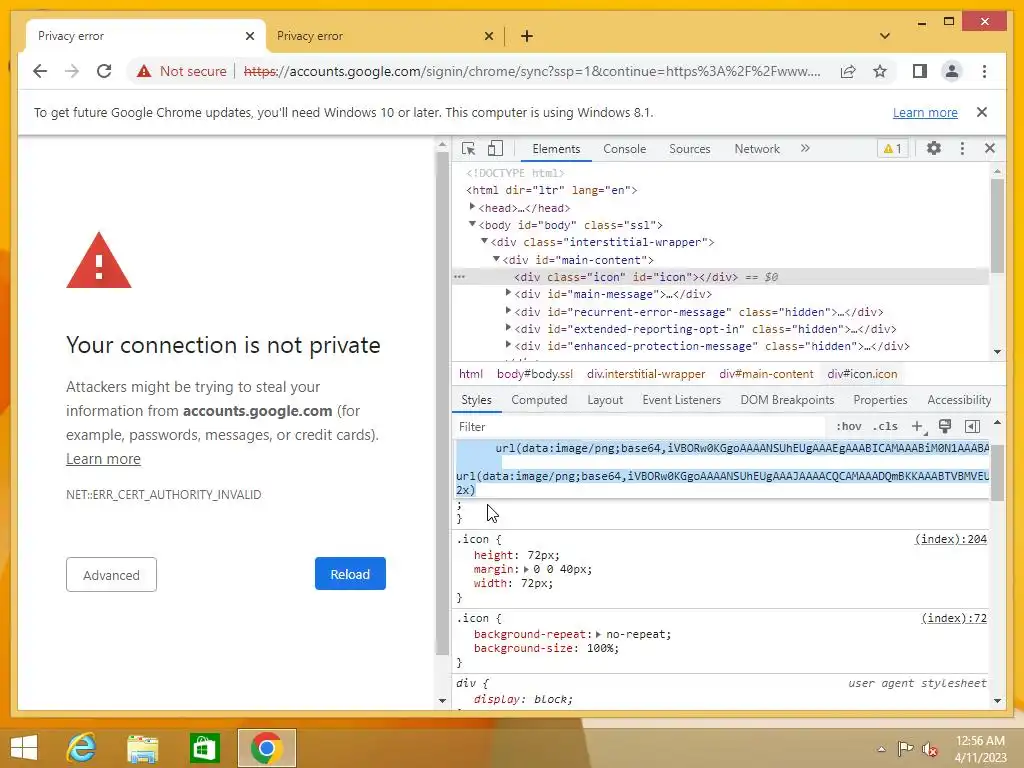
Task: Expand the margin shorthand triangle
Action: click(x=526, y=569)
